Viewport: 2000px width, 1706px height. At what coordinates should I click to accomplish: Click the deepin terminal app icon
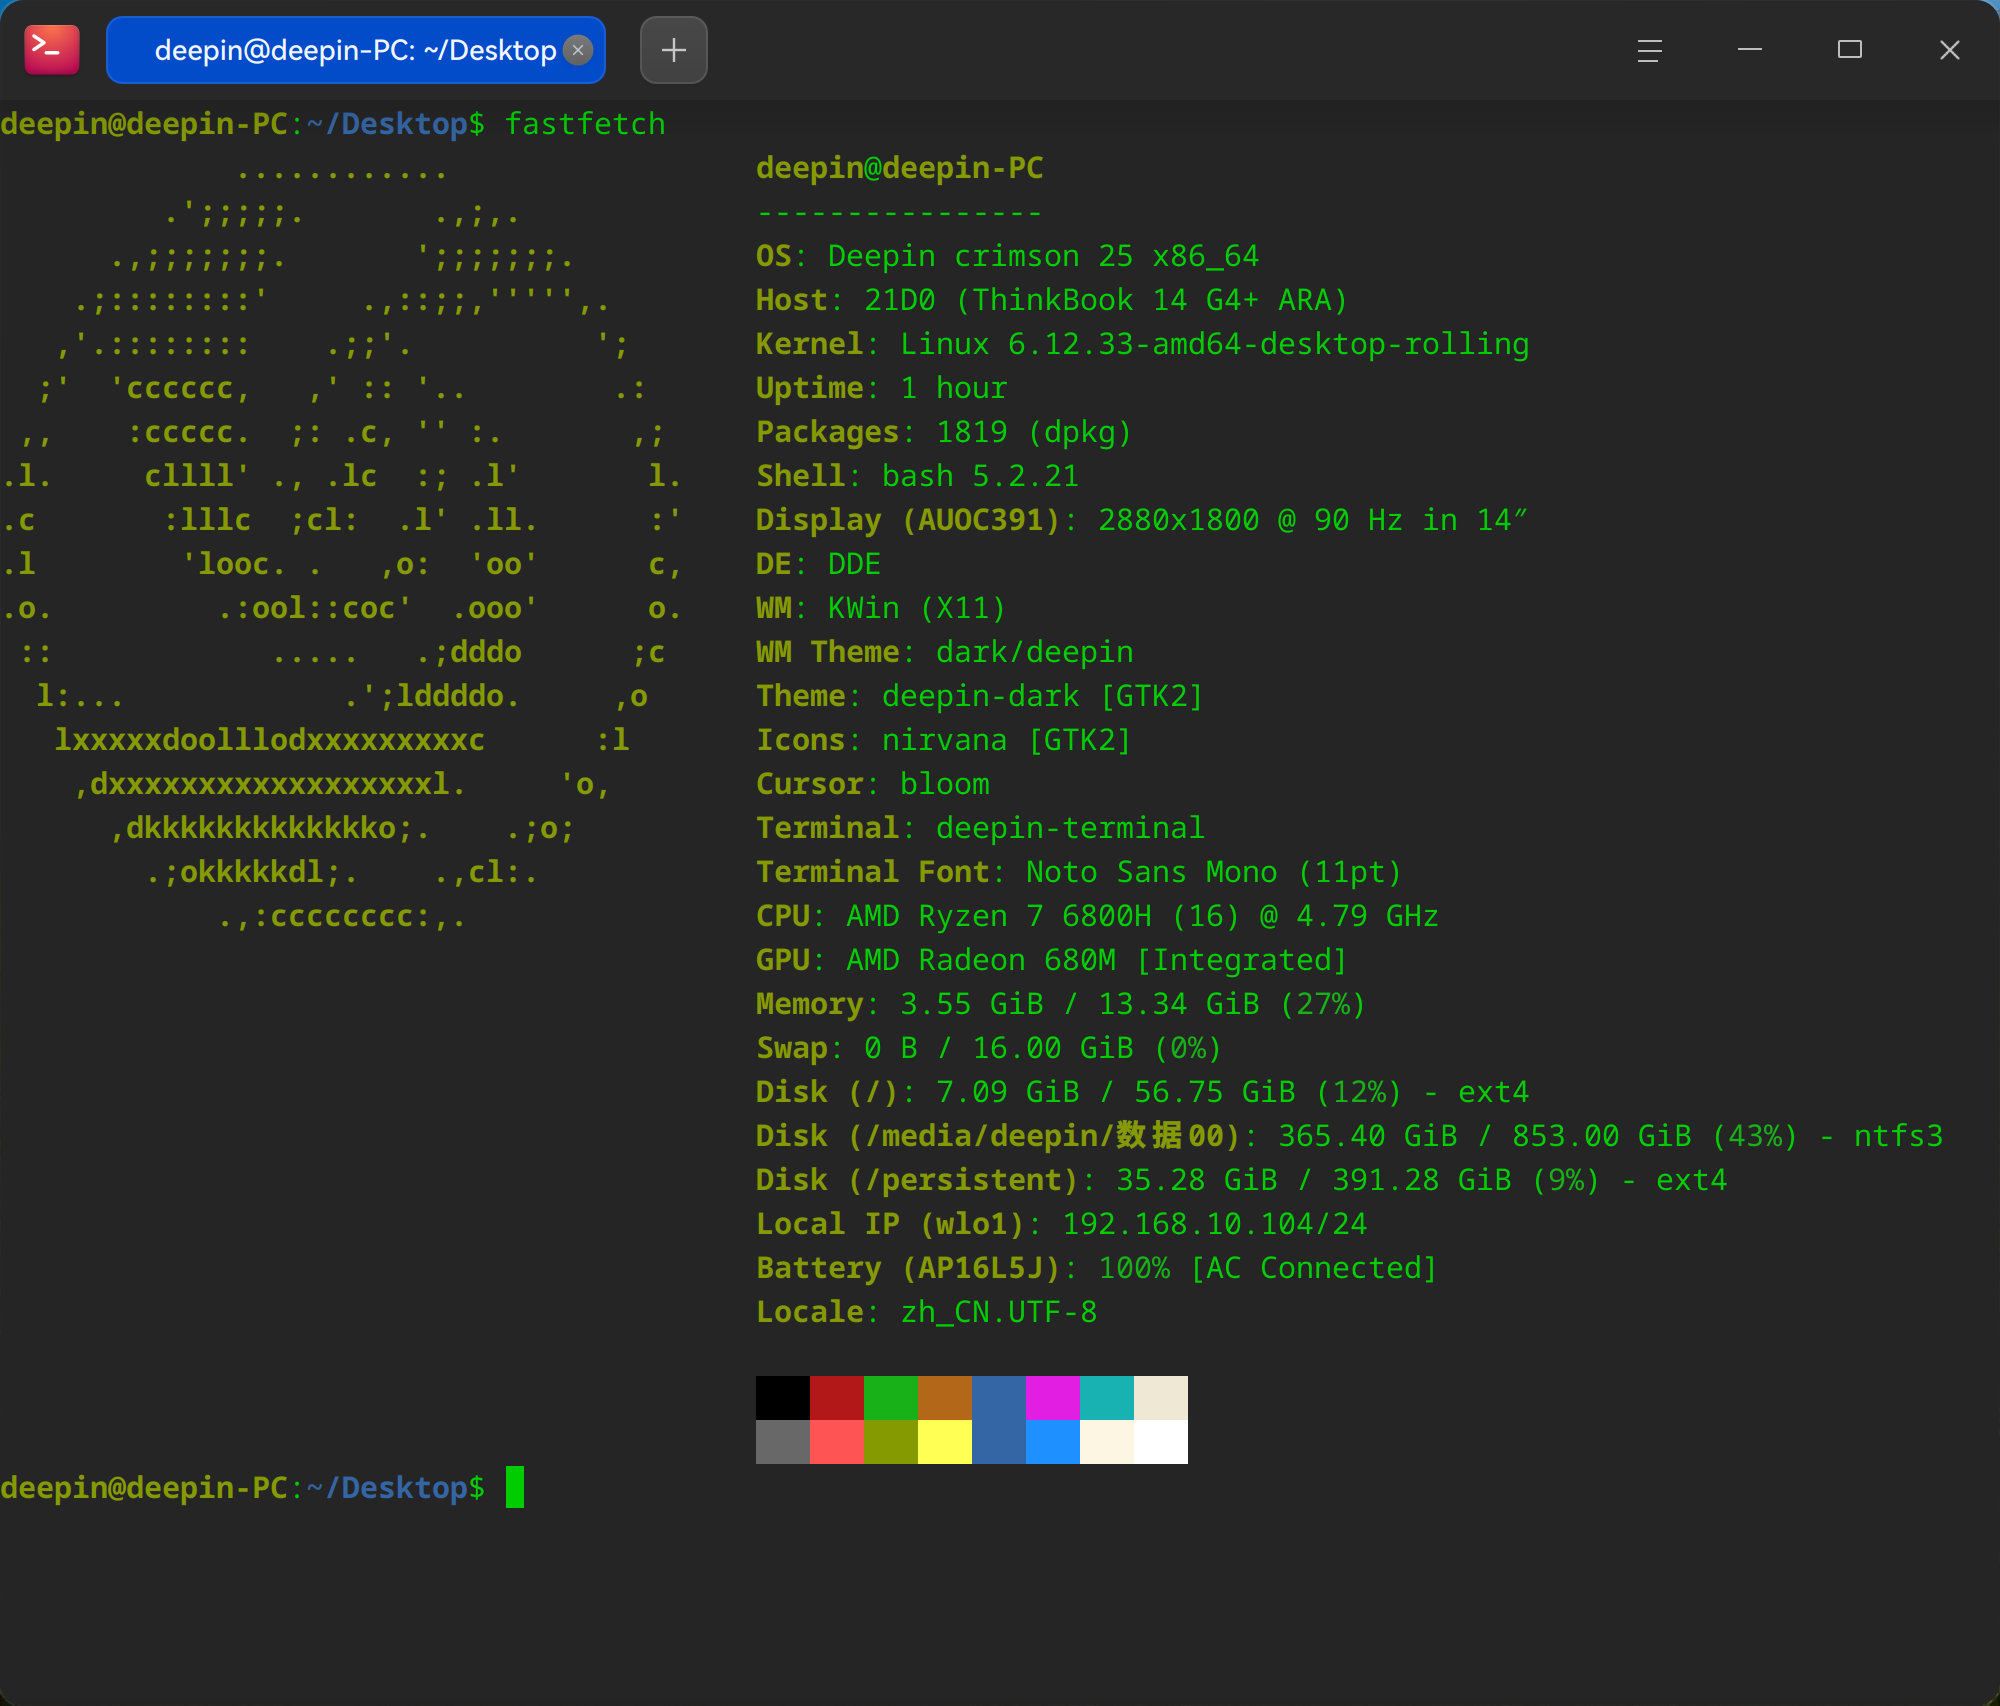click(x=52, y=50)
